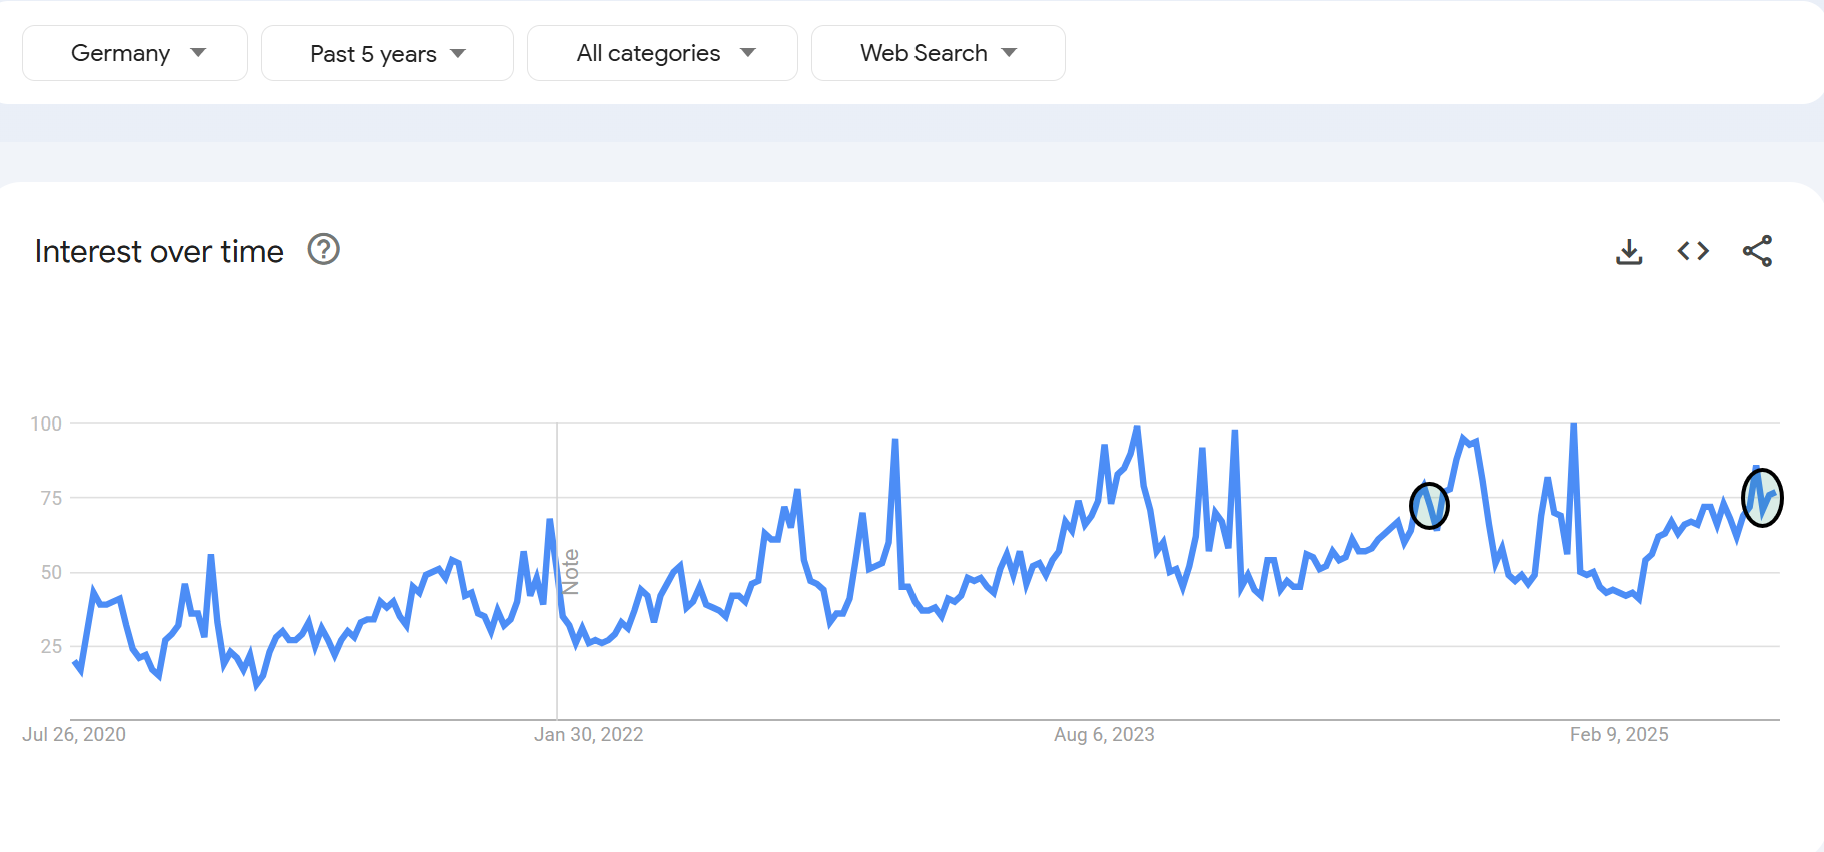Click the 100 value on the y-axis

tap(46, 424)
